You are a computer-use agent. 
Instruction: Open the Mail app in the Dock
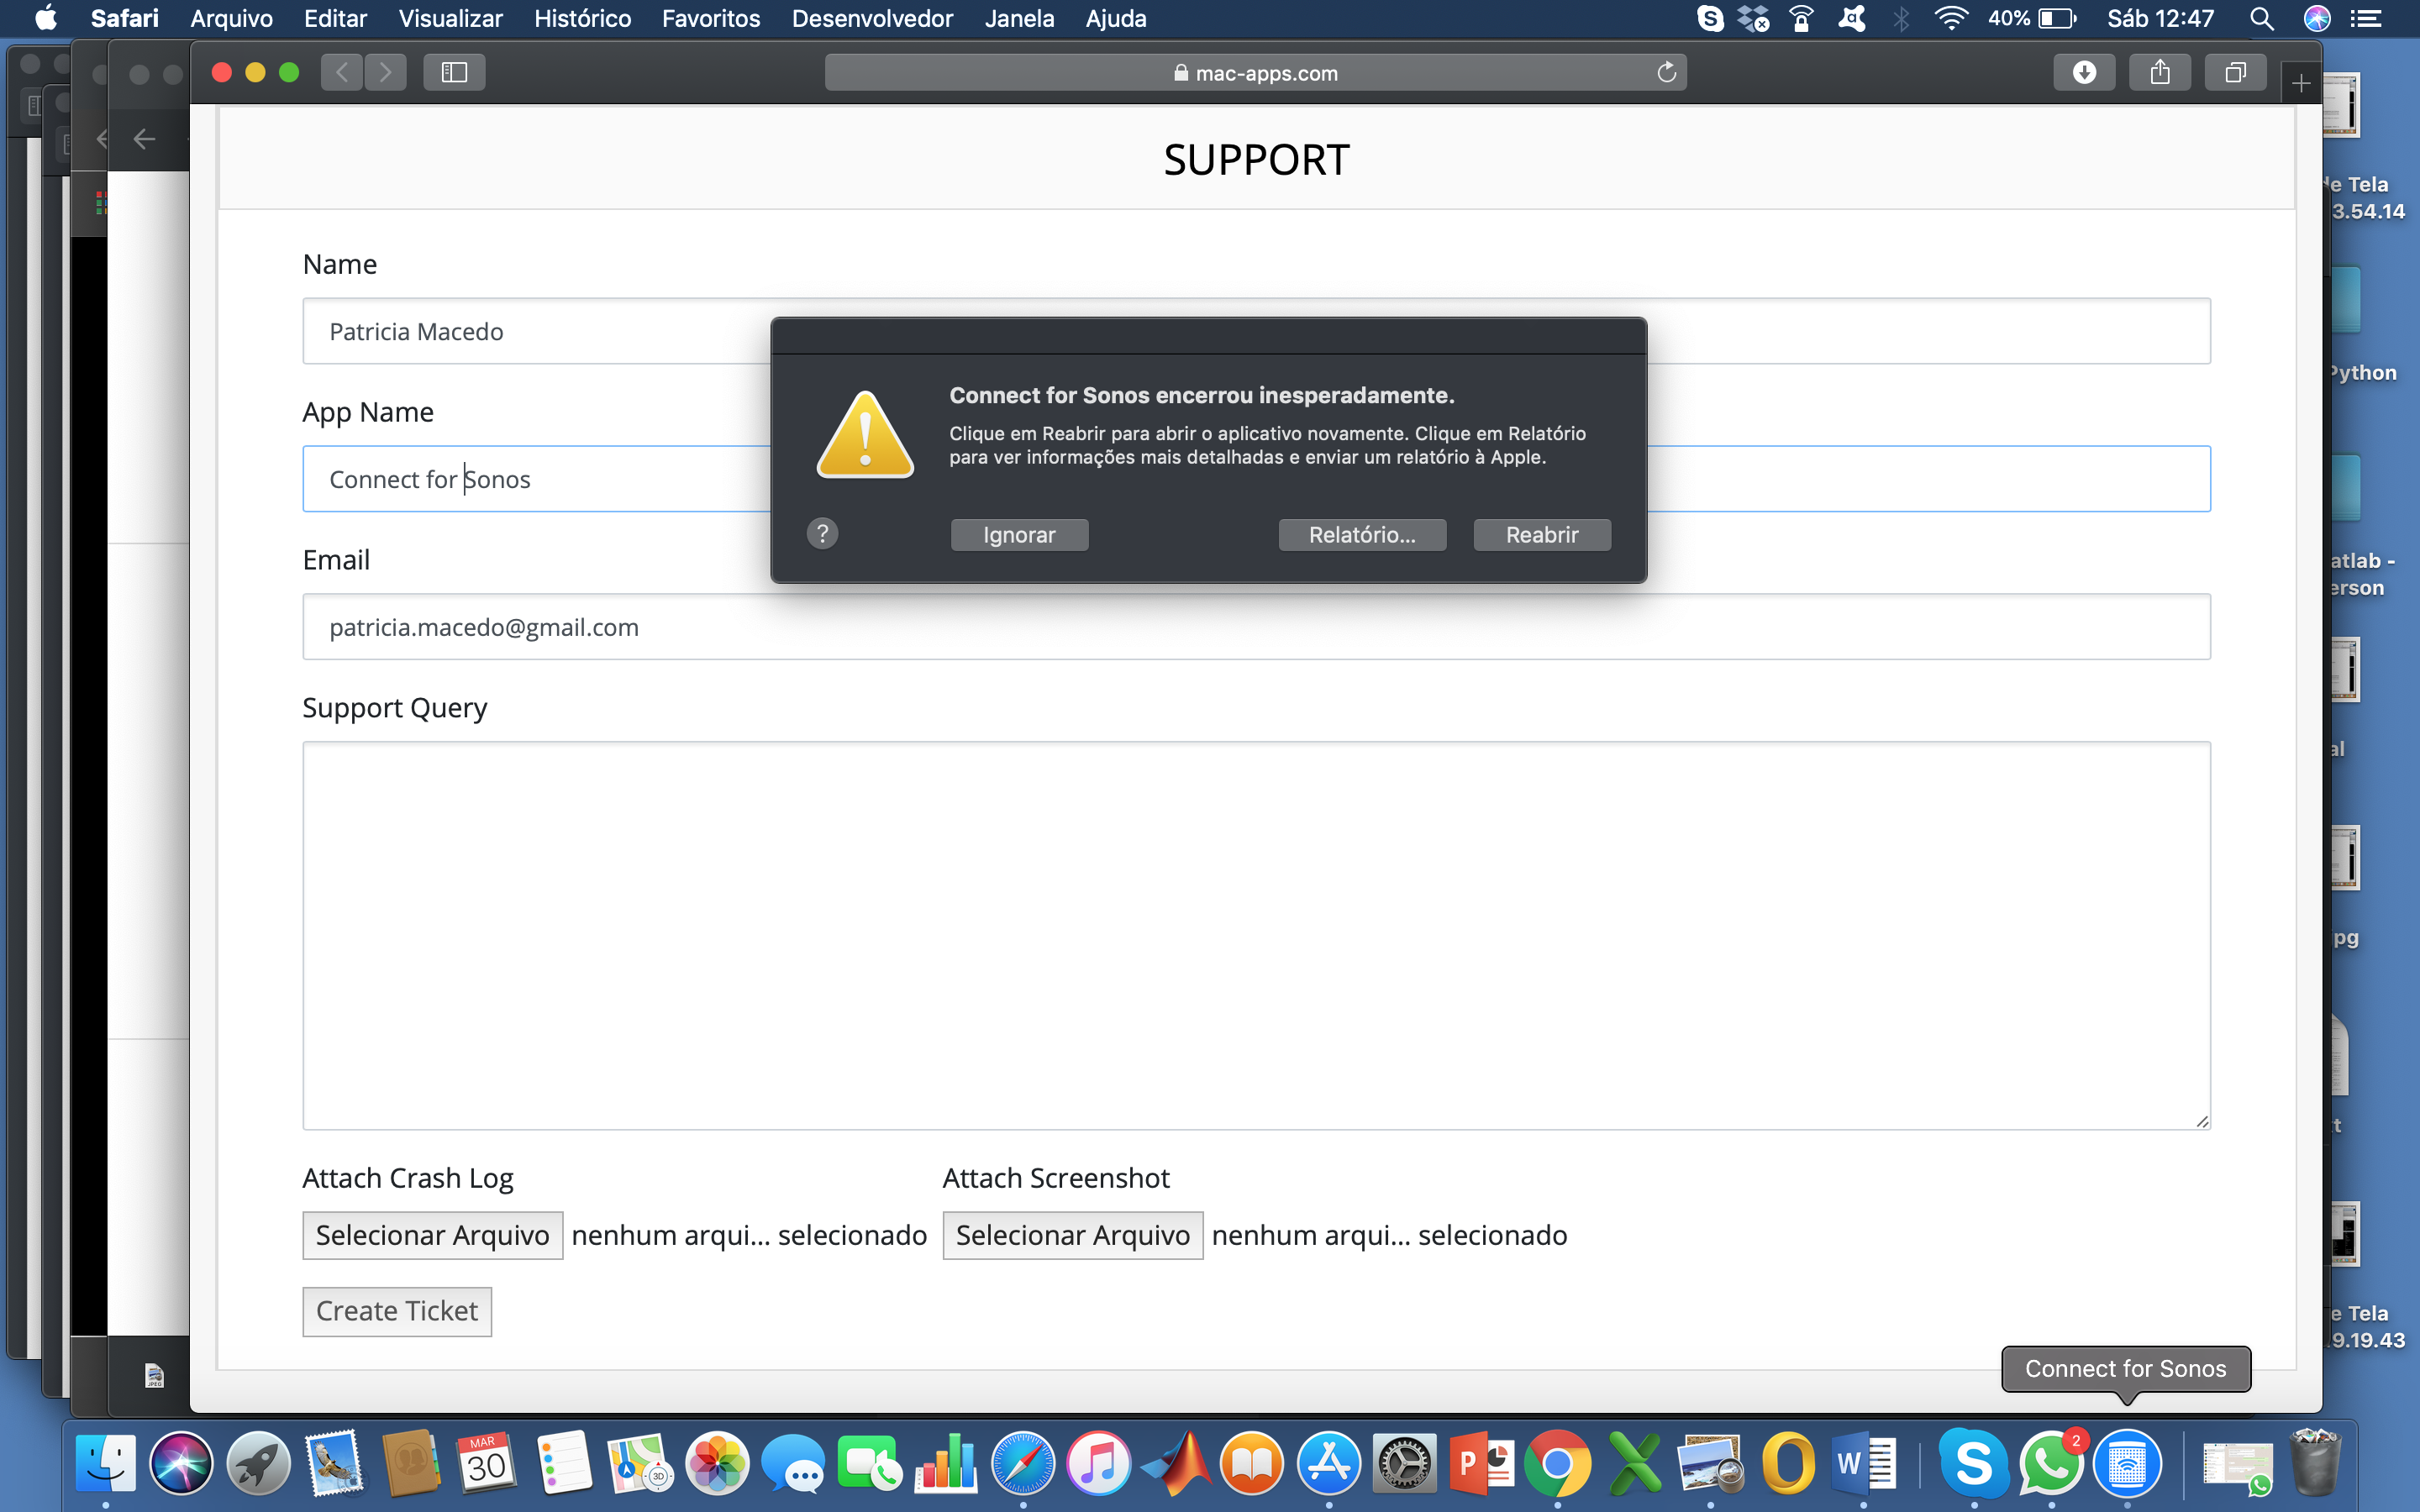point(335,1463)
